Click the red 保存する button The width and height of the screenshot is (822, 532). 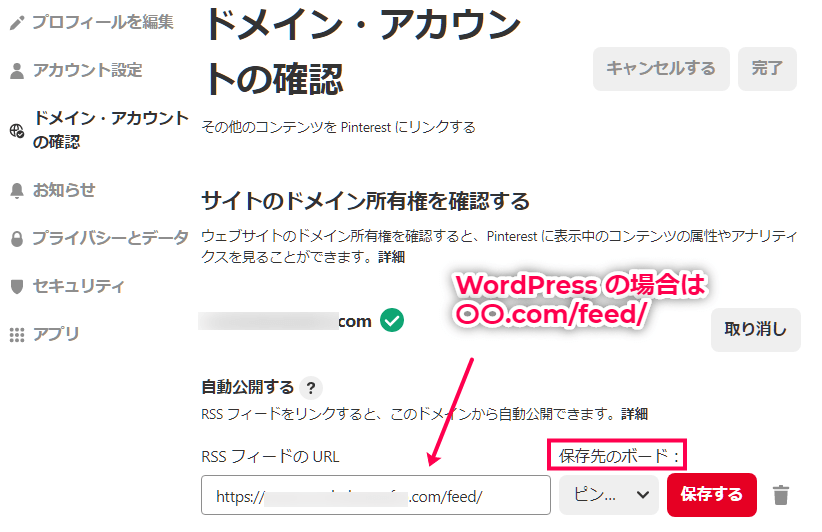(711, 495)
